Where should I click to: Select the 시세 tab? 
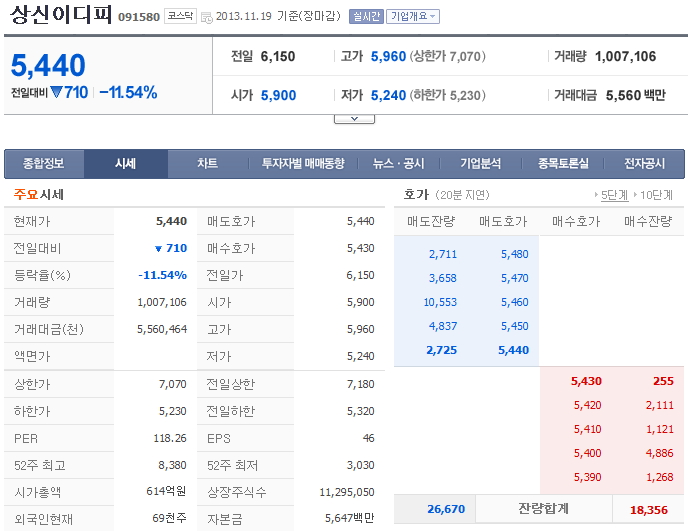(125, 164)
